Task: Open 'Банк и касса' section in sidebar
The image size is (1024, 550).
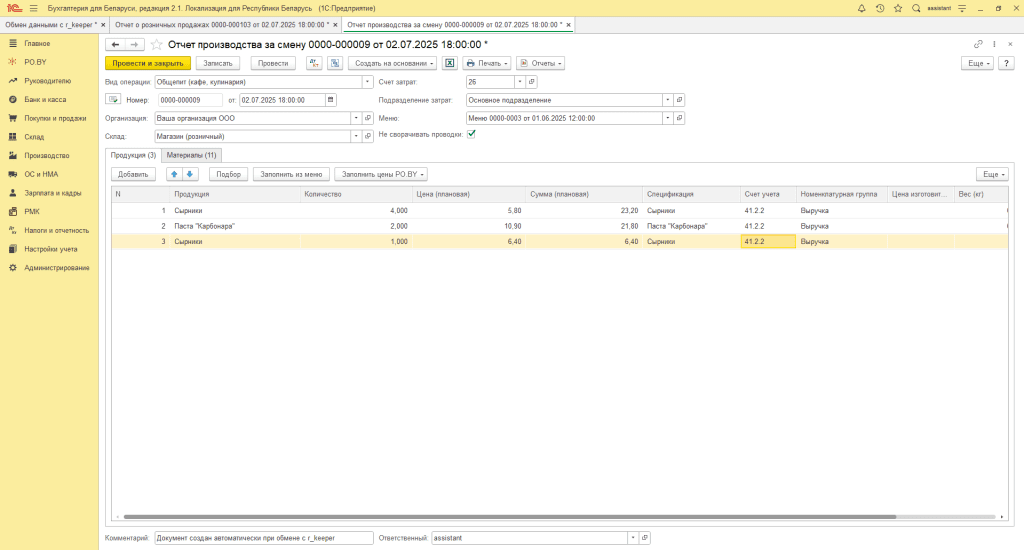Action: pos(45,99)
